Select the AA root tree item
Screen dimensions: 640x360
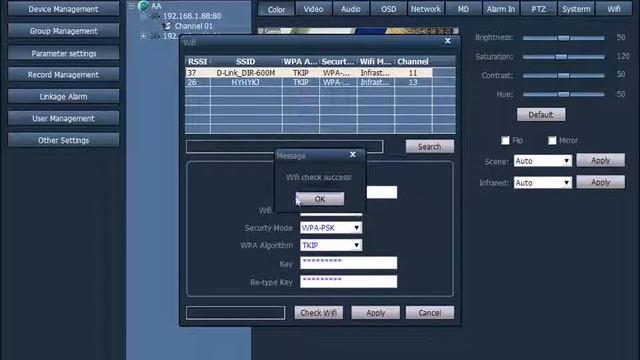click(156, 6)
